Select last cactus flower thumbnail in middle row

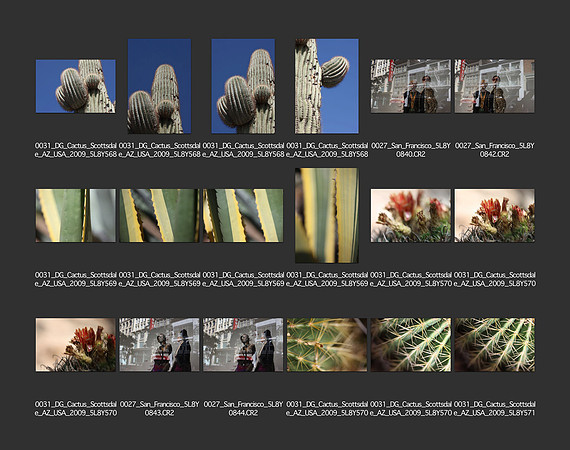(x=494, y=216)
